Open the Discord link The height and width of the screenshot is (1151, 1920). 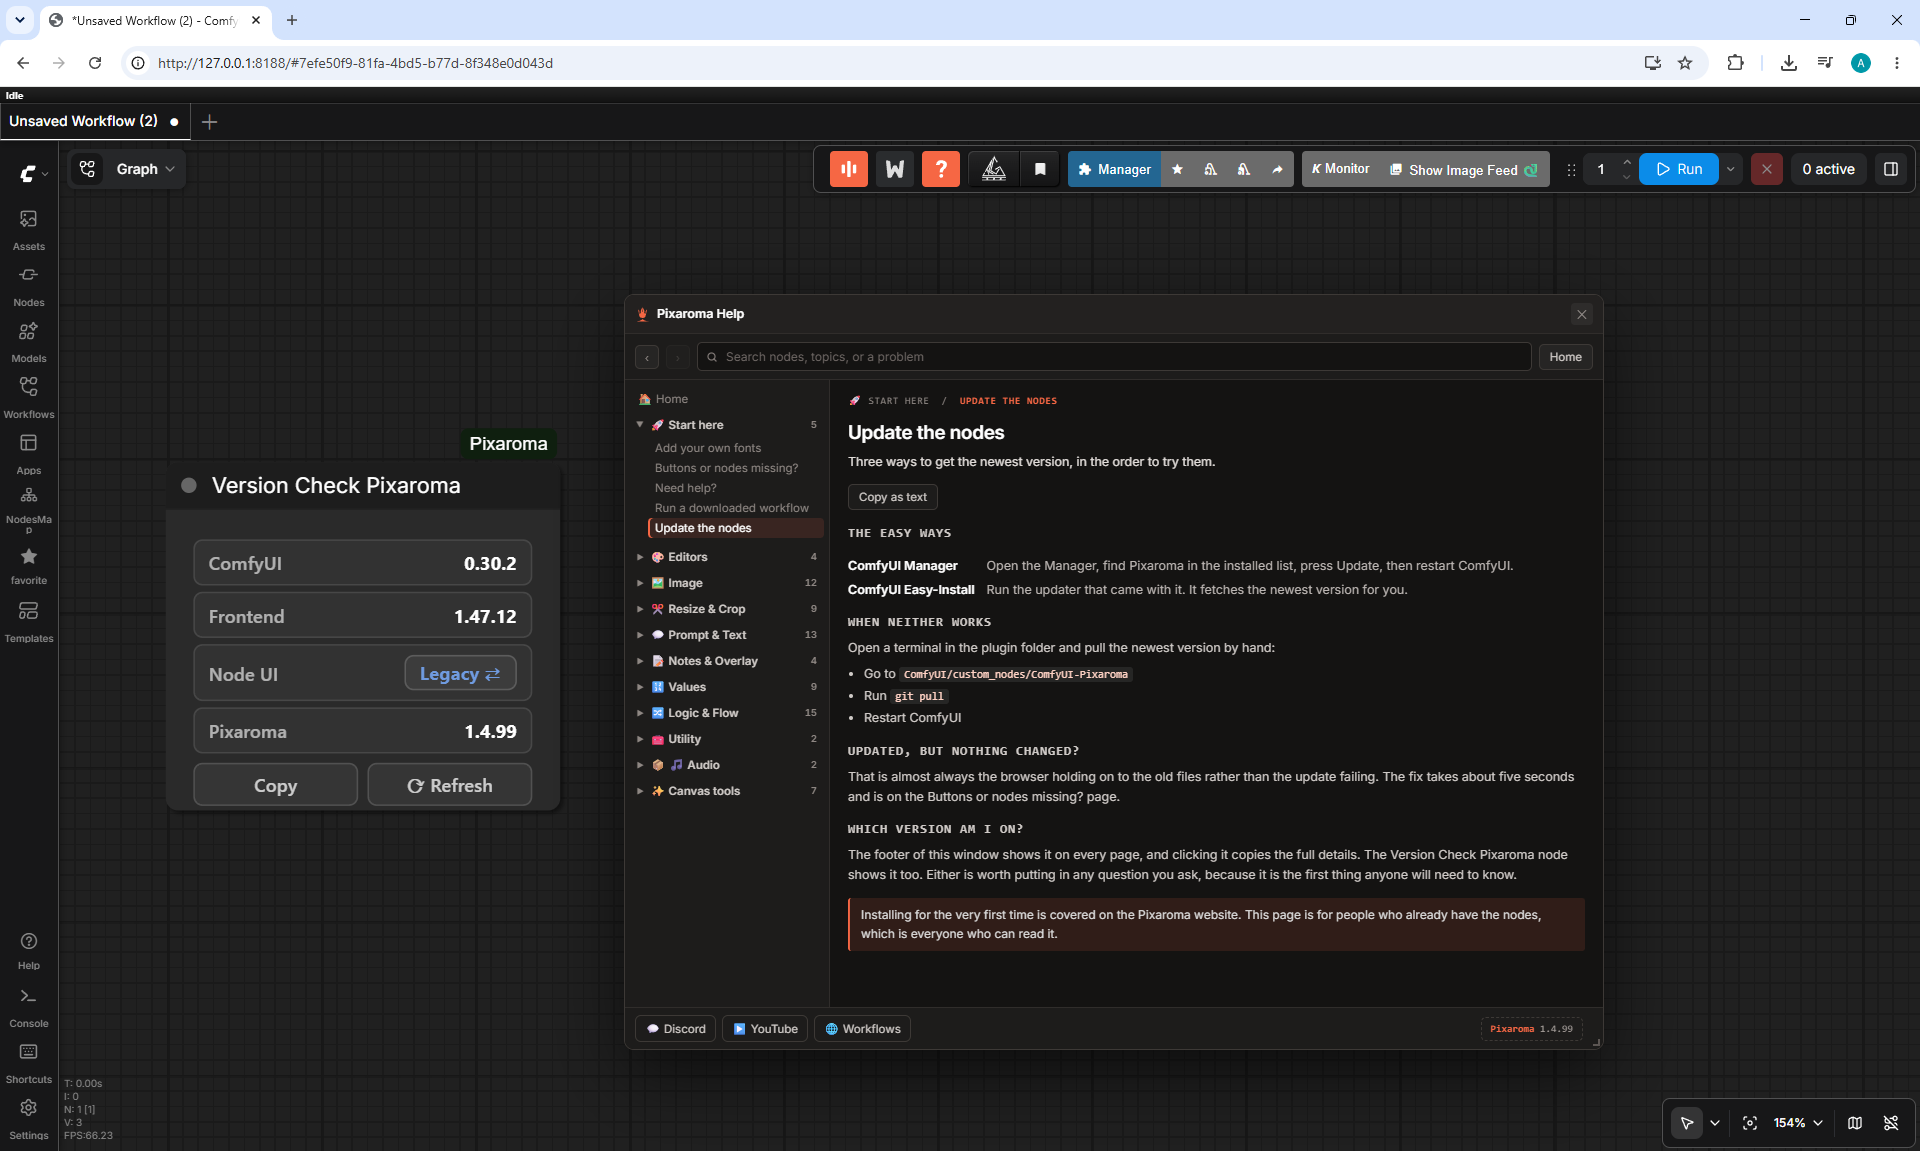tap(676, 1029)
